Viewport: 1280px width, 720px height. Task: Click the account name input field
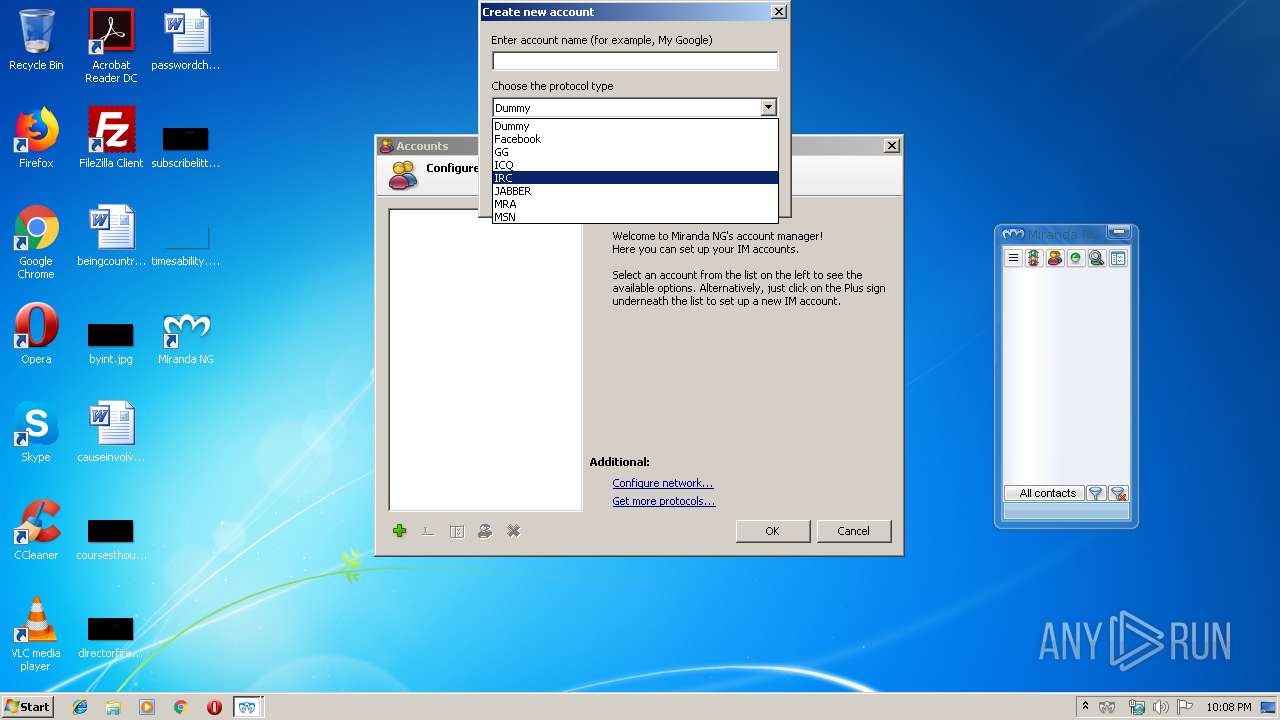[x=635, y=61]
